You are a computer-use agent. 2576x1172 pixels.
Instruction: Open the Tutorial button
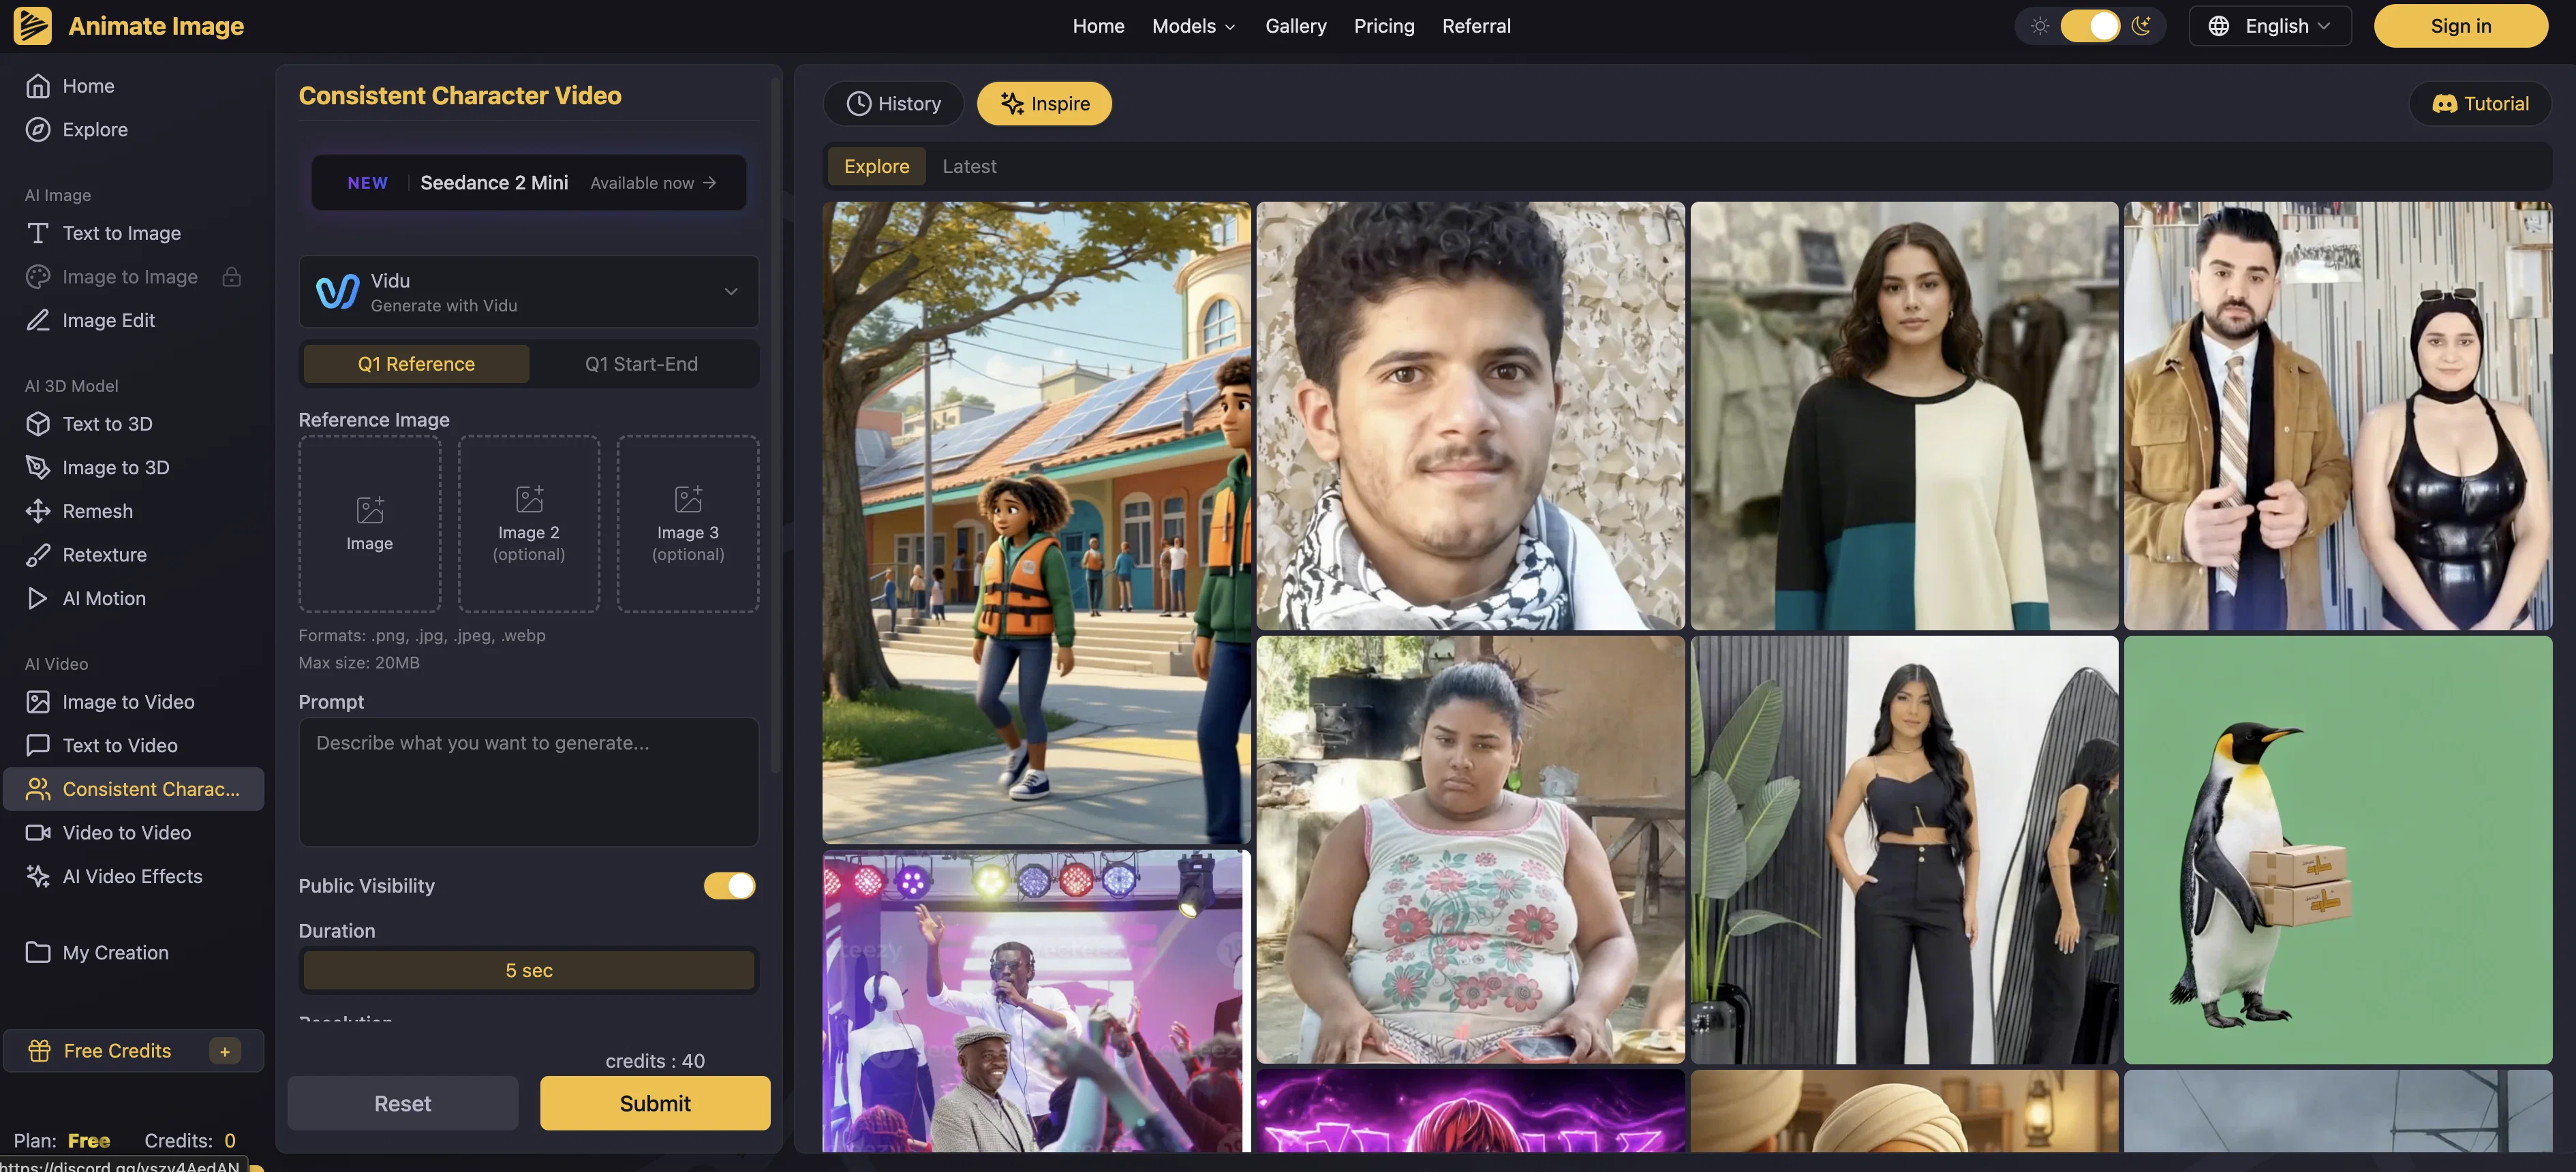tap(2480, 104)
